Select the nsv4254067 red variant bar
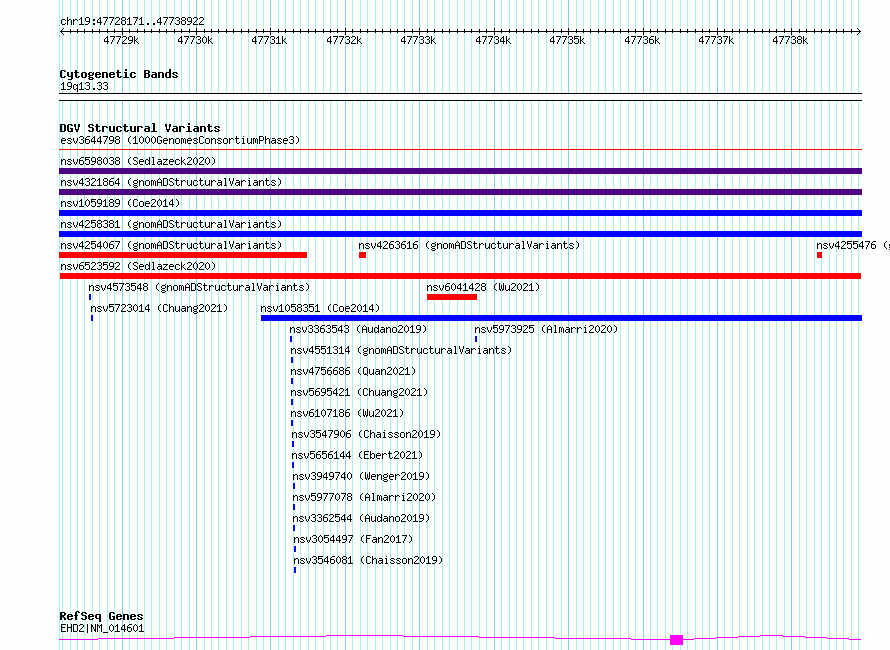 point(183,255)
